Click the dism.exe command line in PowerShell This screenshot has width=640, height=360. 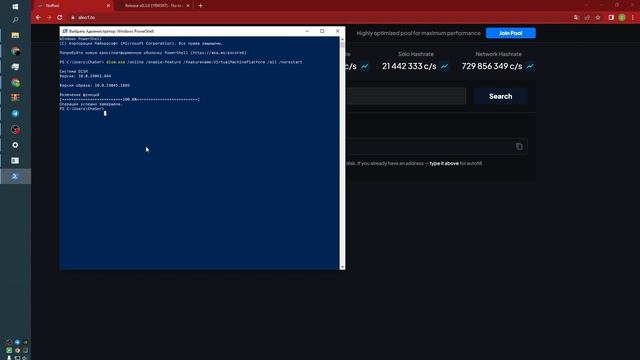[x=181, y=62]
